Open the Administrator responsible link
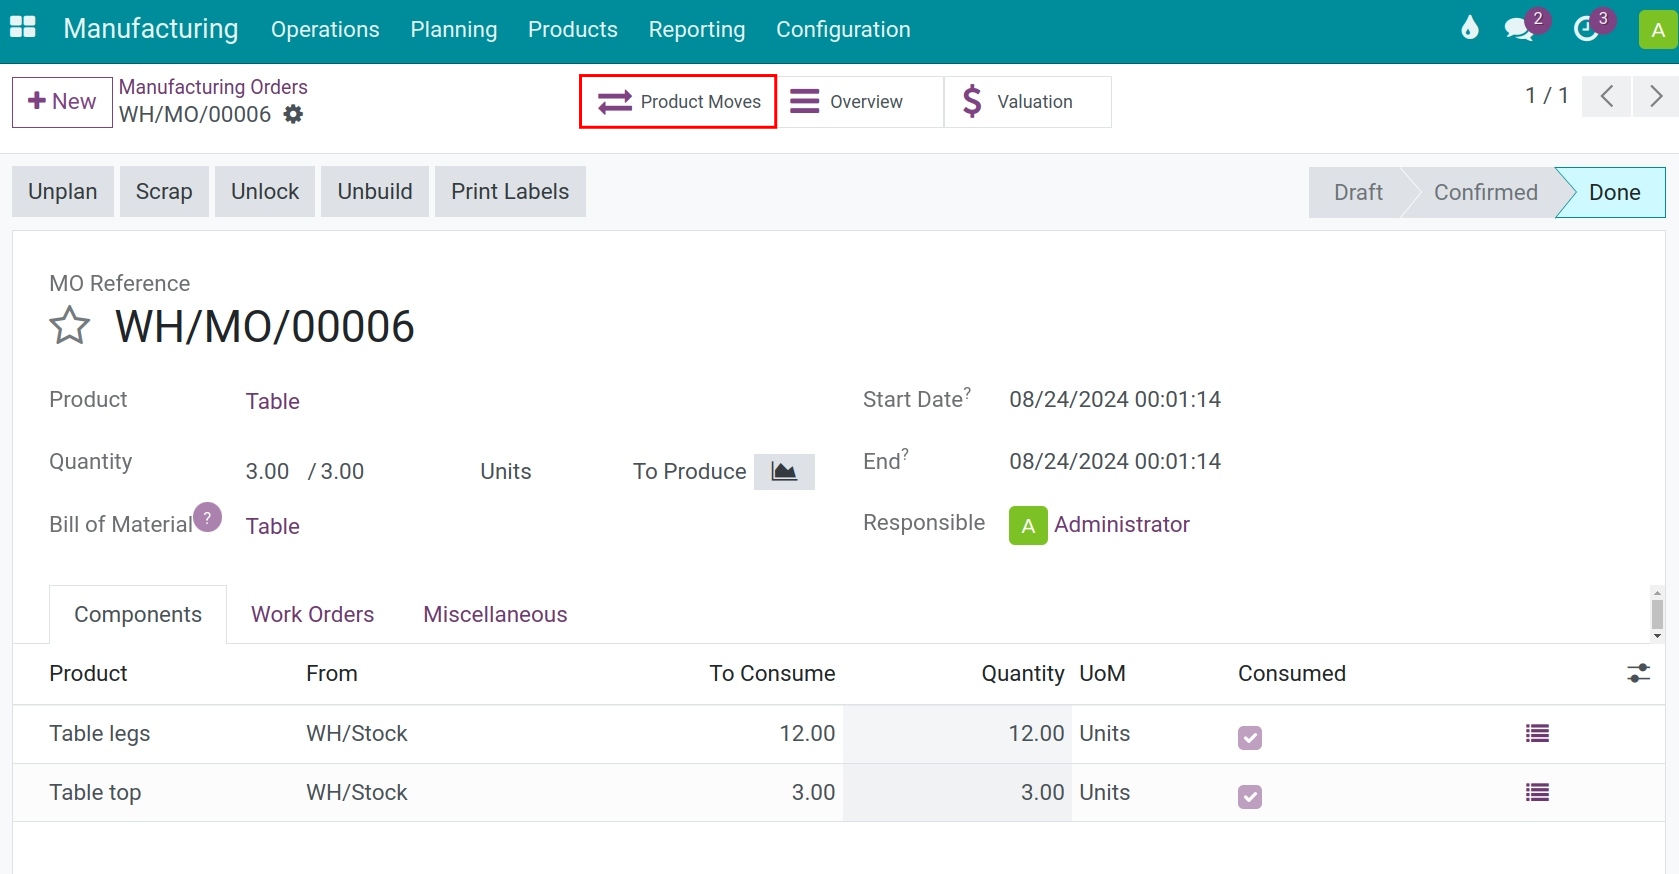 pos(1122,525)
